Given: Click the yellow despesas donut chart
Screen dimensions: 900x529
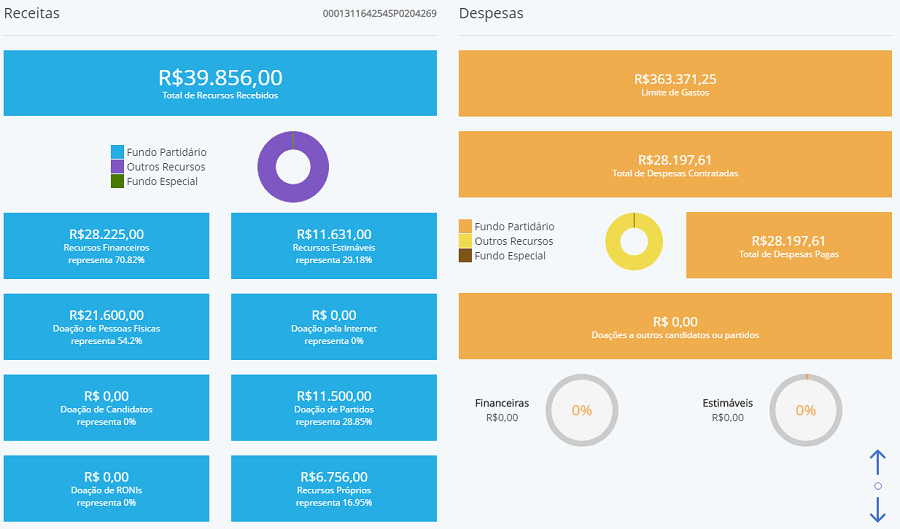Looking at the screenshot, I should pyautogui.click(x=634, y=242).
